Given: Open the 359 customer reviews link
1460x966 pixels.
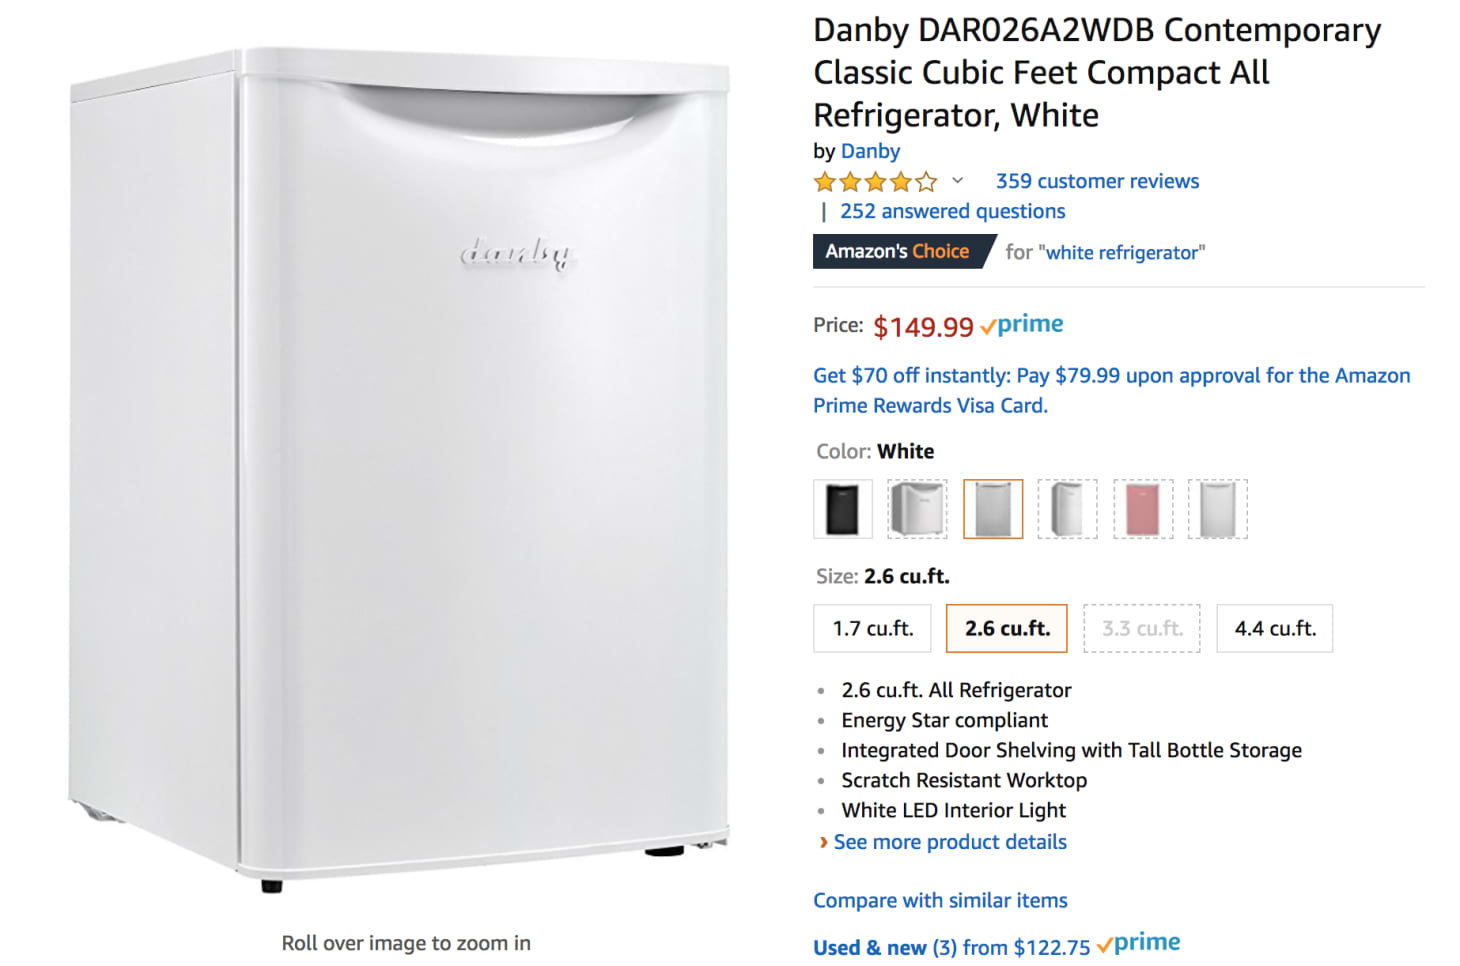Looking at the screenshot, I should point(1097,181).
